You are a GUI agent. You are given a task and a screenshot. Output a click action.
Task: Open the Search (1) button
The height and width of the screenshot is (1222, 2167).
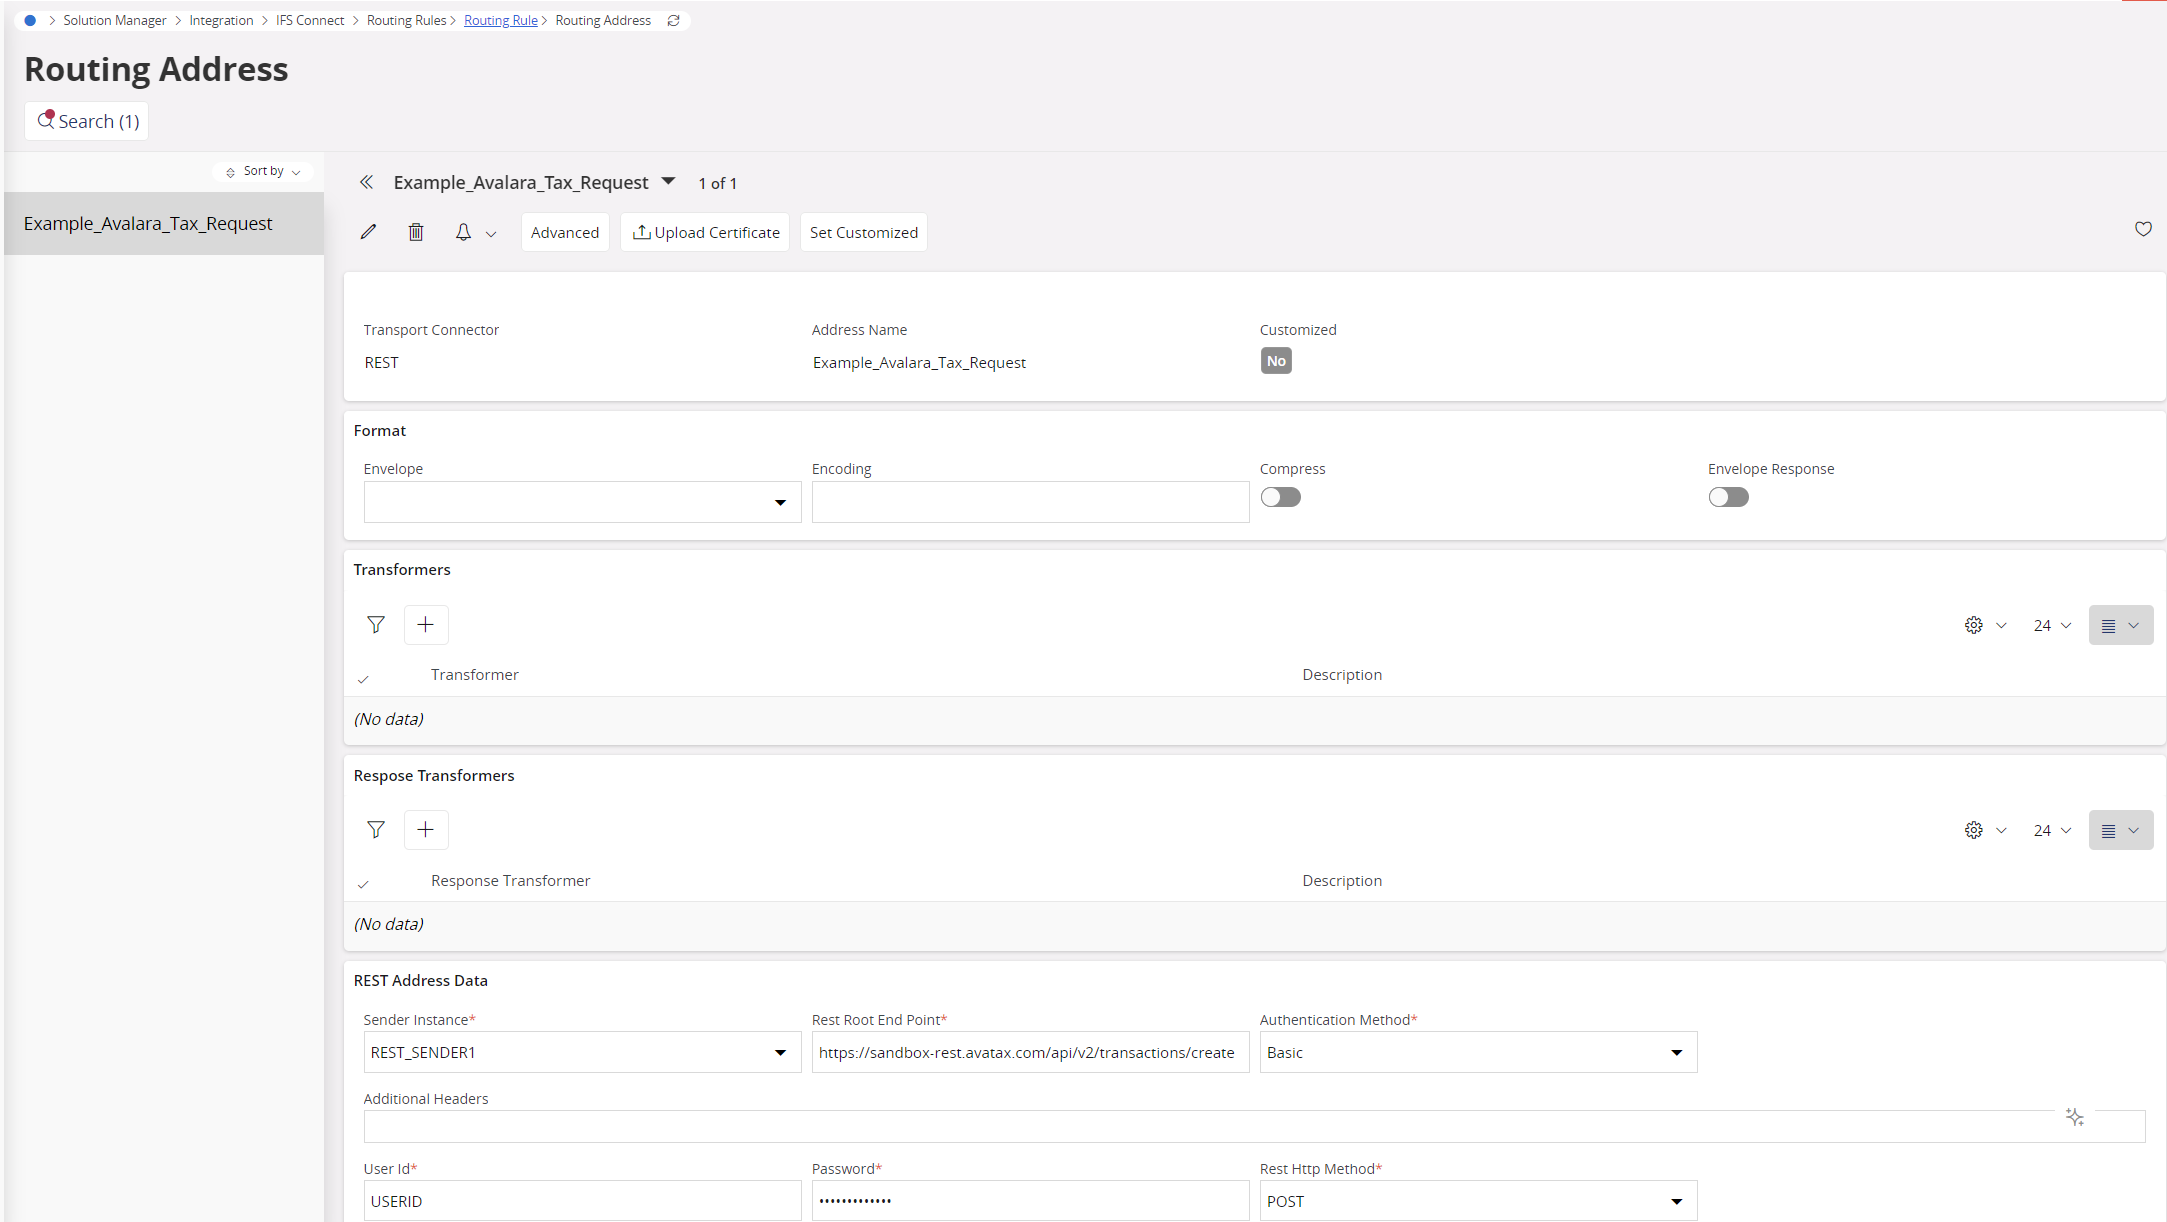point(87,121)
